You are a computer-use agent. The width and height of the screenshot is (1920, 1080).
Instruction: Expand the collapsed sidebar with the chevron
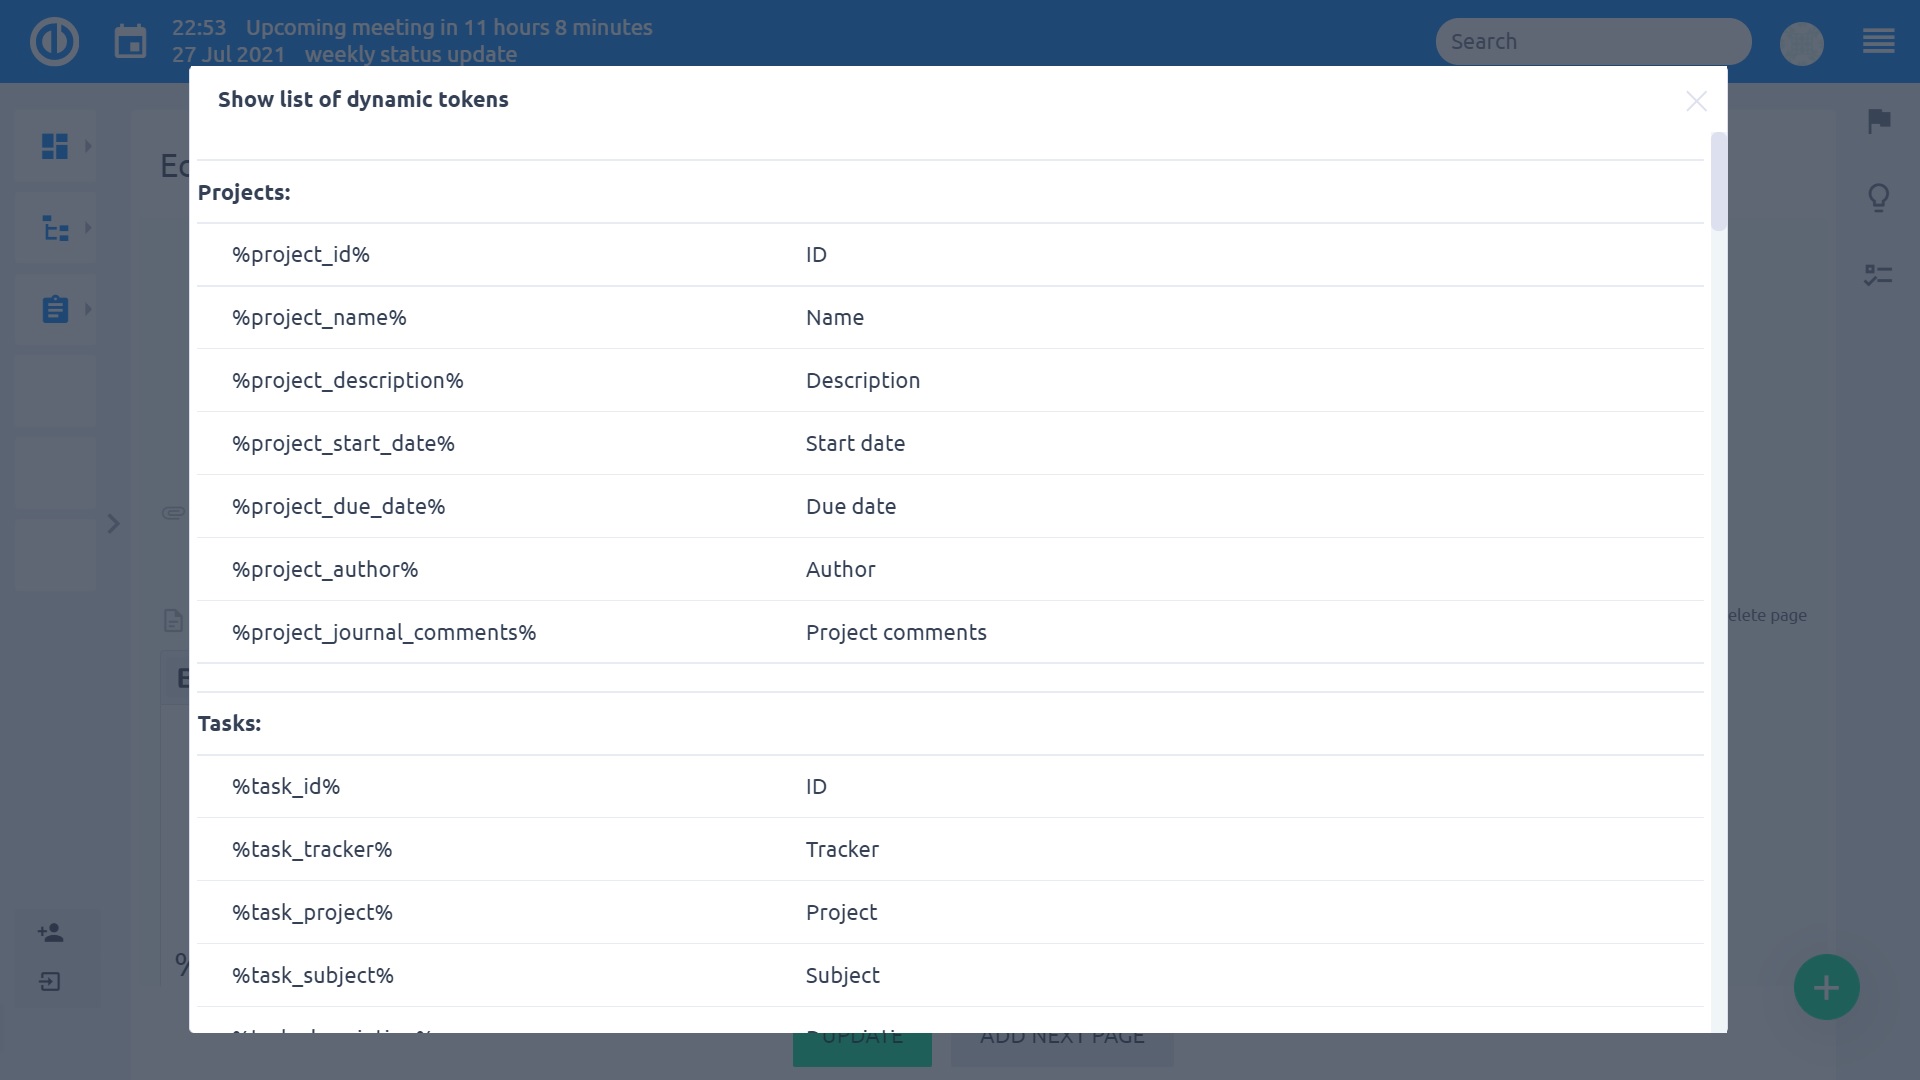coord(114,524)
